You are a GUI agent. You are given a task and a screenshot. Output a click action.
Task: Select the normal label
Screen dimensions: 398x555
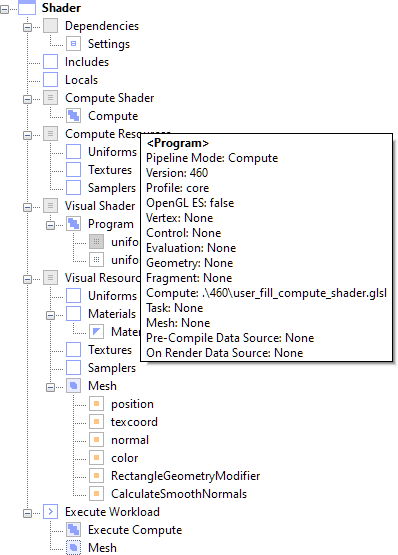pyautogui.click(x=130, y=440)
